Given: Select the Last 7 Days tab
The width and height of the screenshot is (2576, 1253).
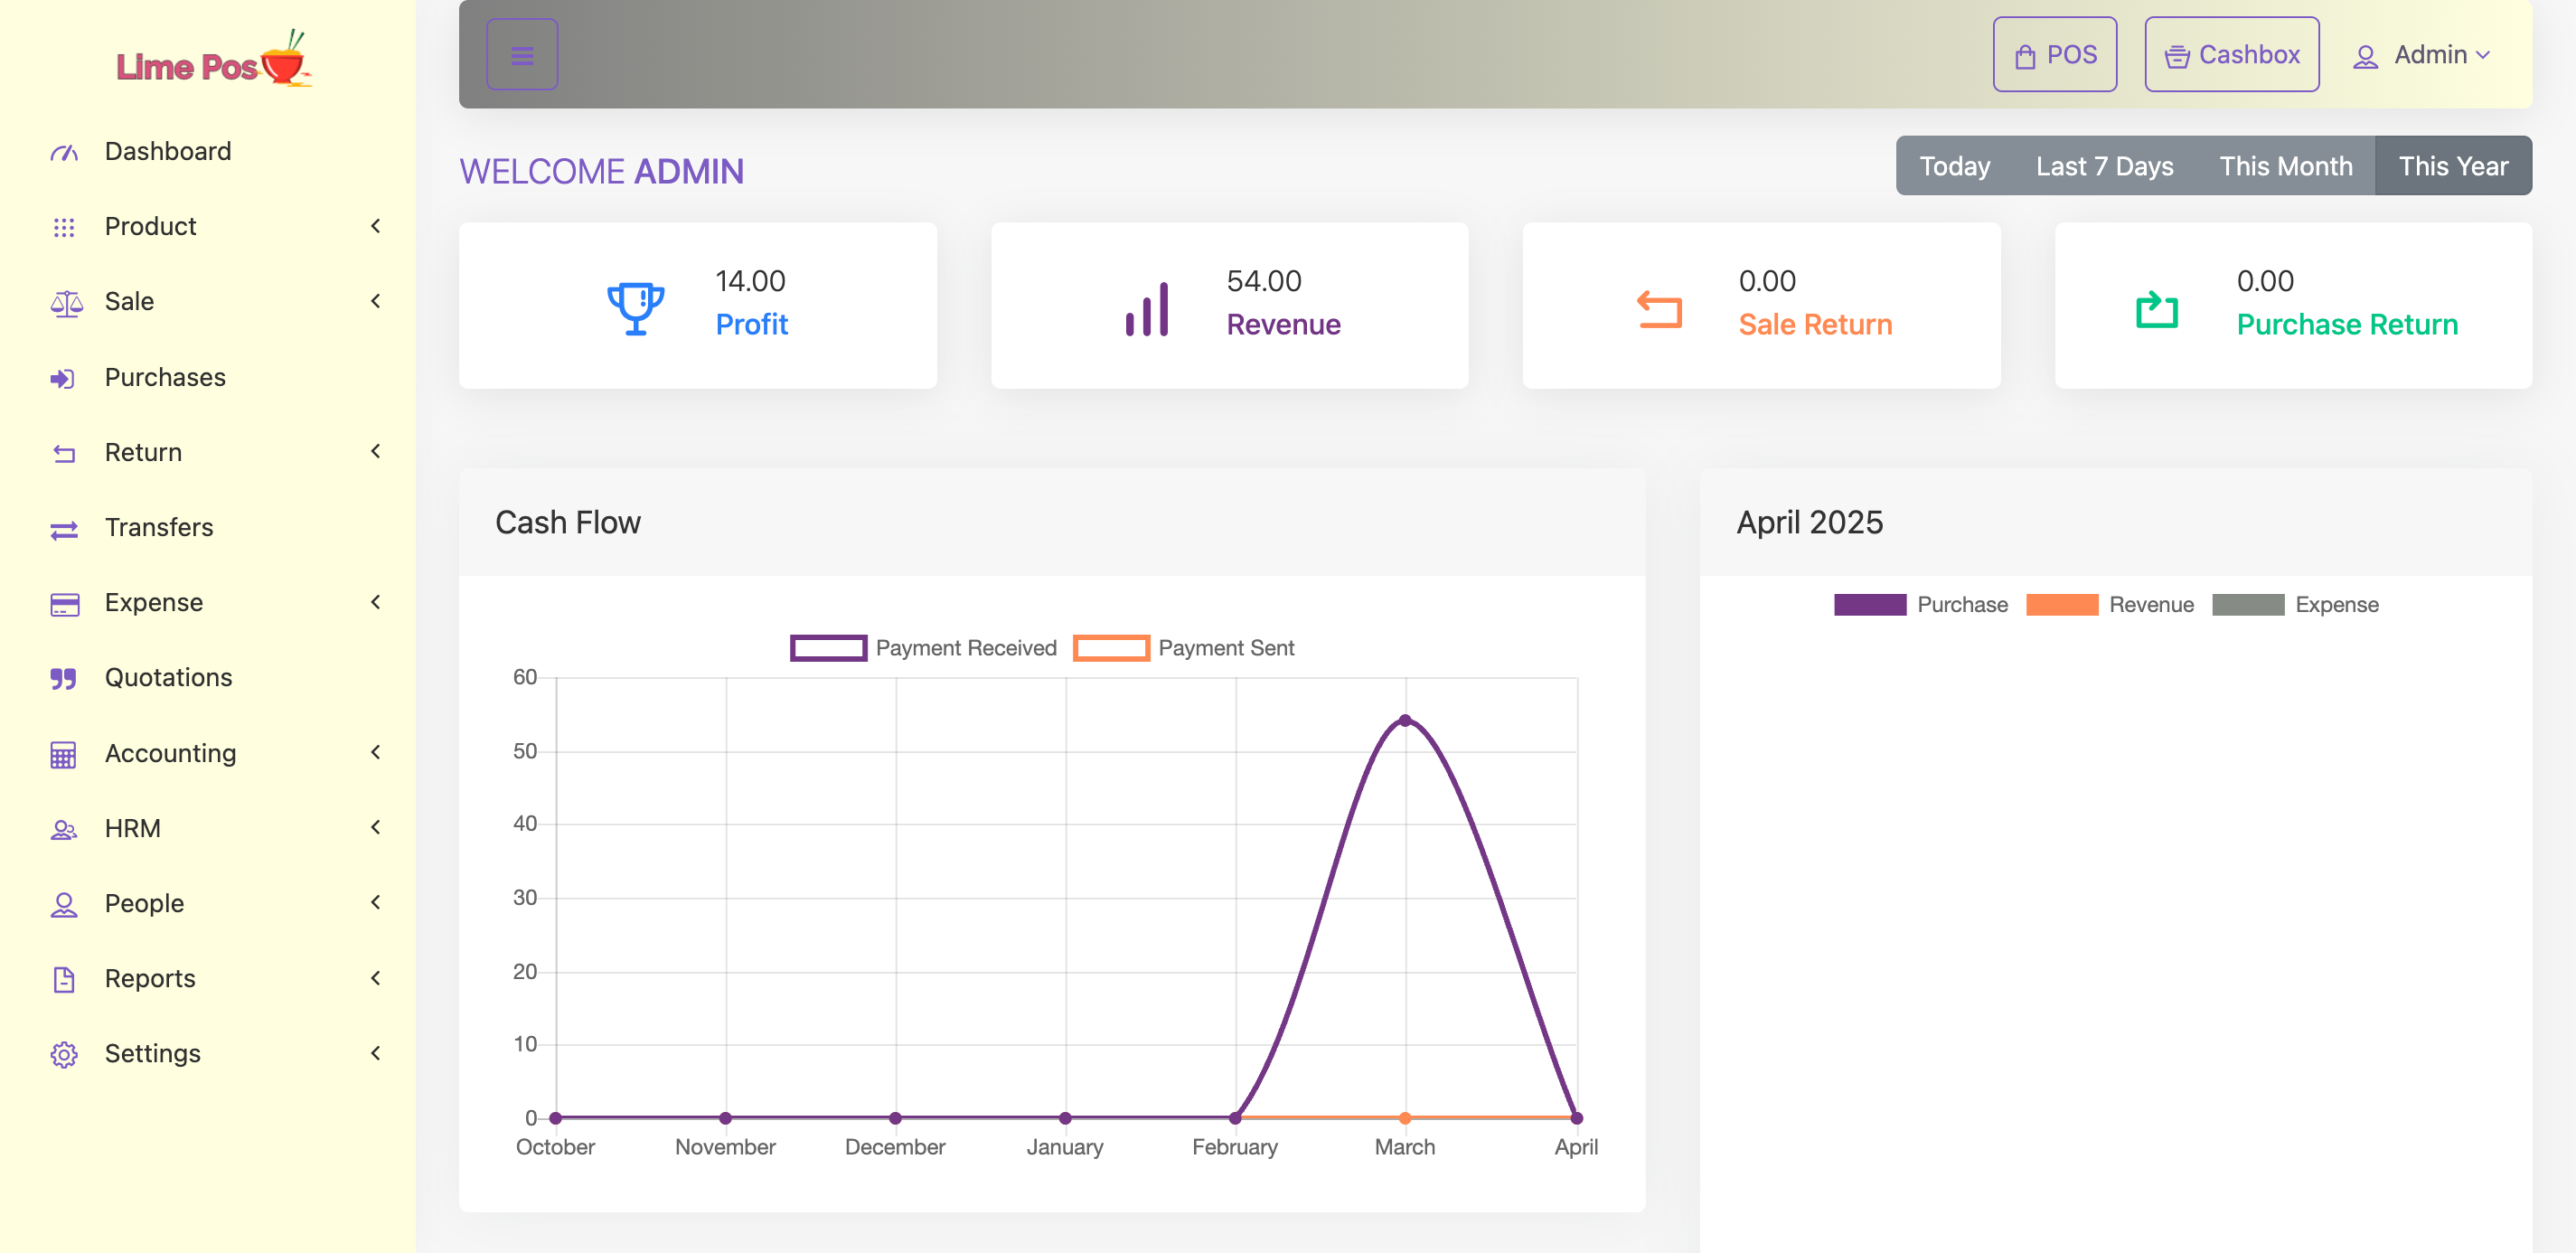Looking at the screenshot, I should pyautogui.click(x=2105, y=166).
